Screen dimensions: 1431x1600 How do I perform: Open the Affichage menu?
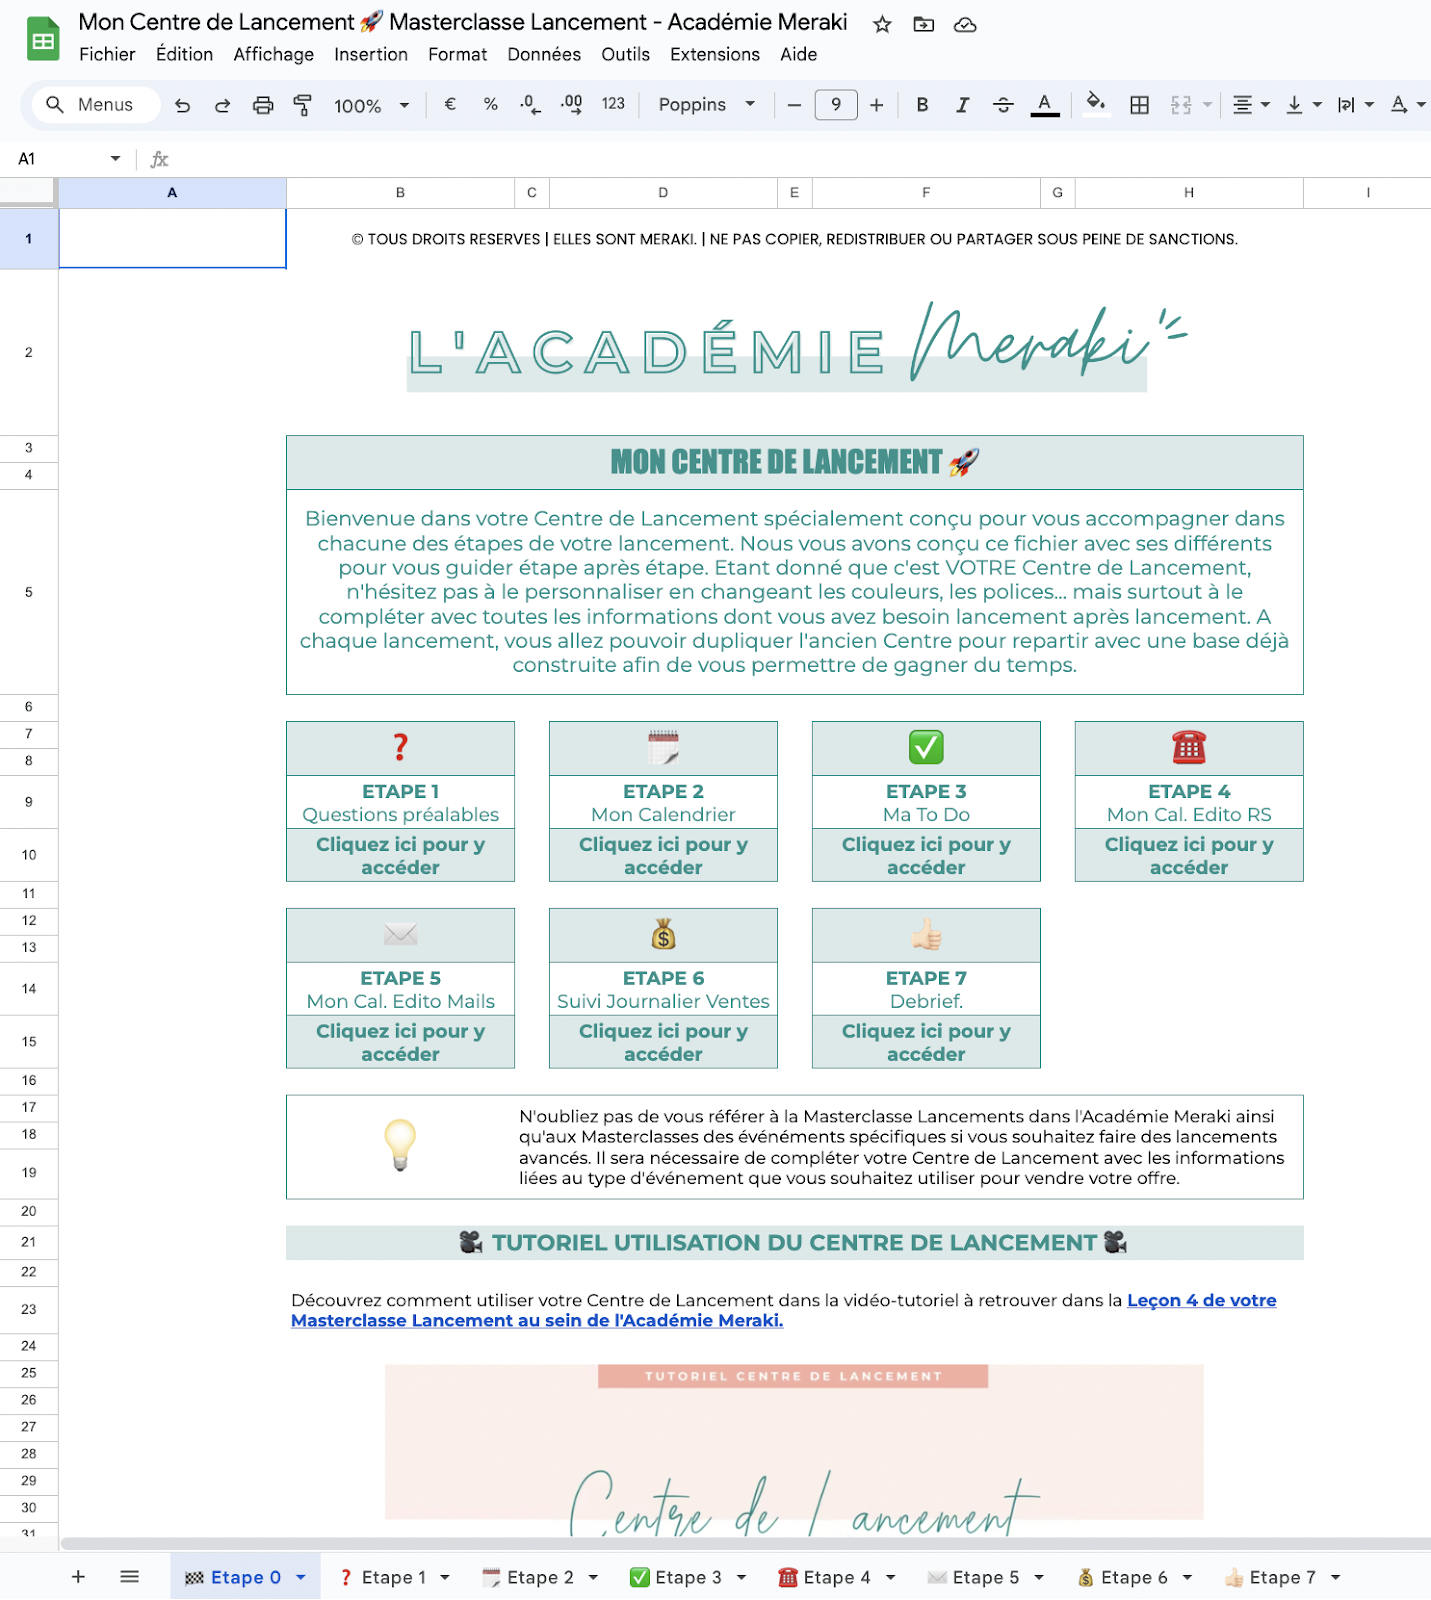click(x=273, y=54)
